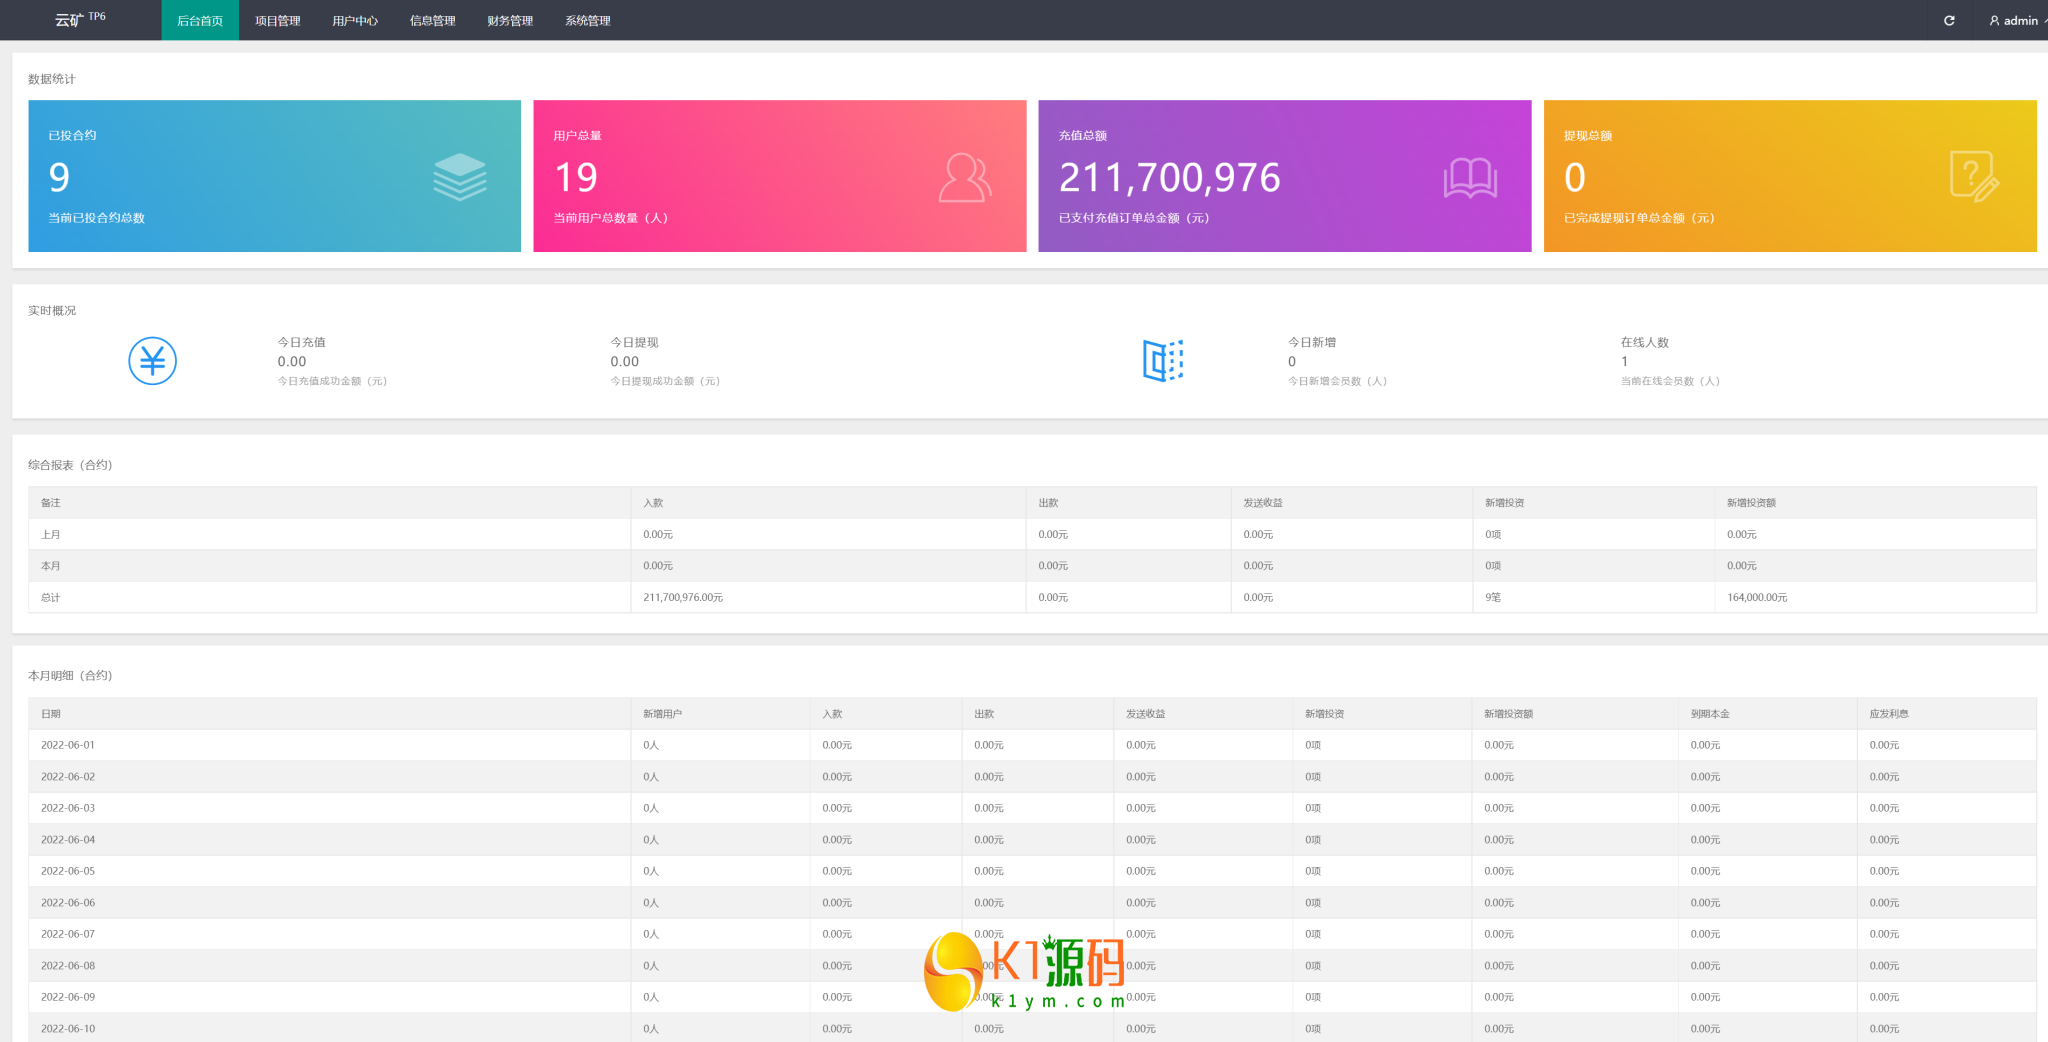Click the 今日新增 label

(x=1311, y=342)
